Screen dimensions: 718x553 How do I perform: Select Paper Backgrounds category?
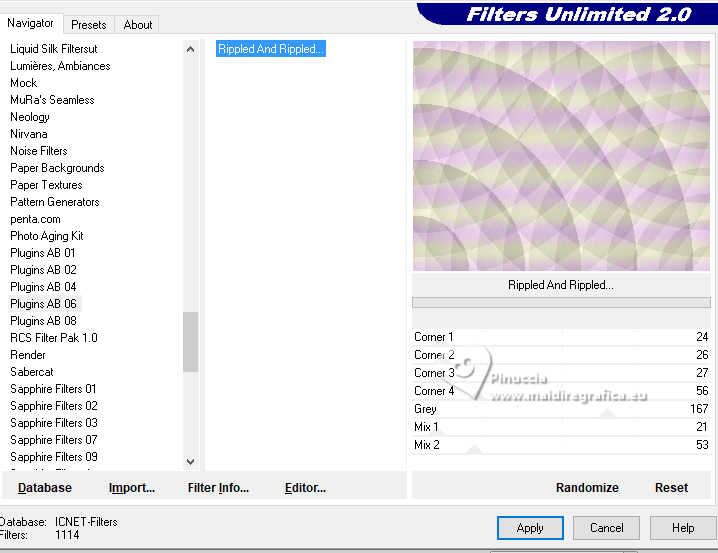57,168
